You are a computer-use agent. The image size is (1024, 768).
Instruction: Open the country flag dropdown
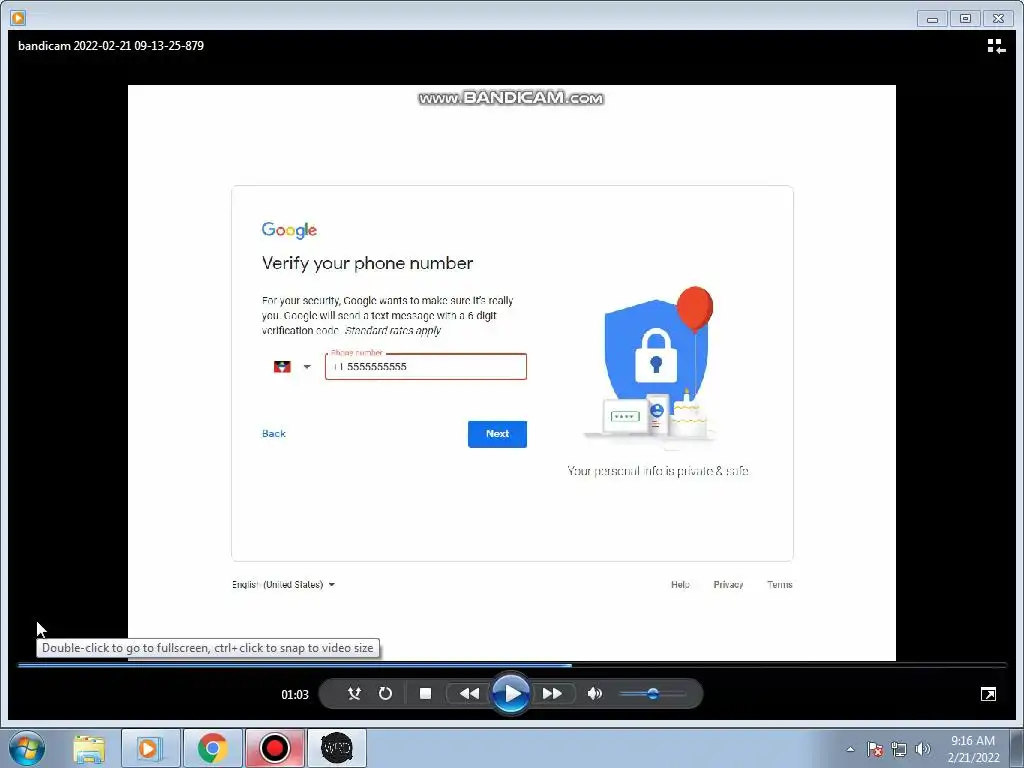coord(291,366)
